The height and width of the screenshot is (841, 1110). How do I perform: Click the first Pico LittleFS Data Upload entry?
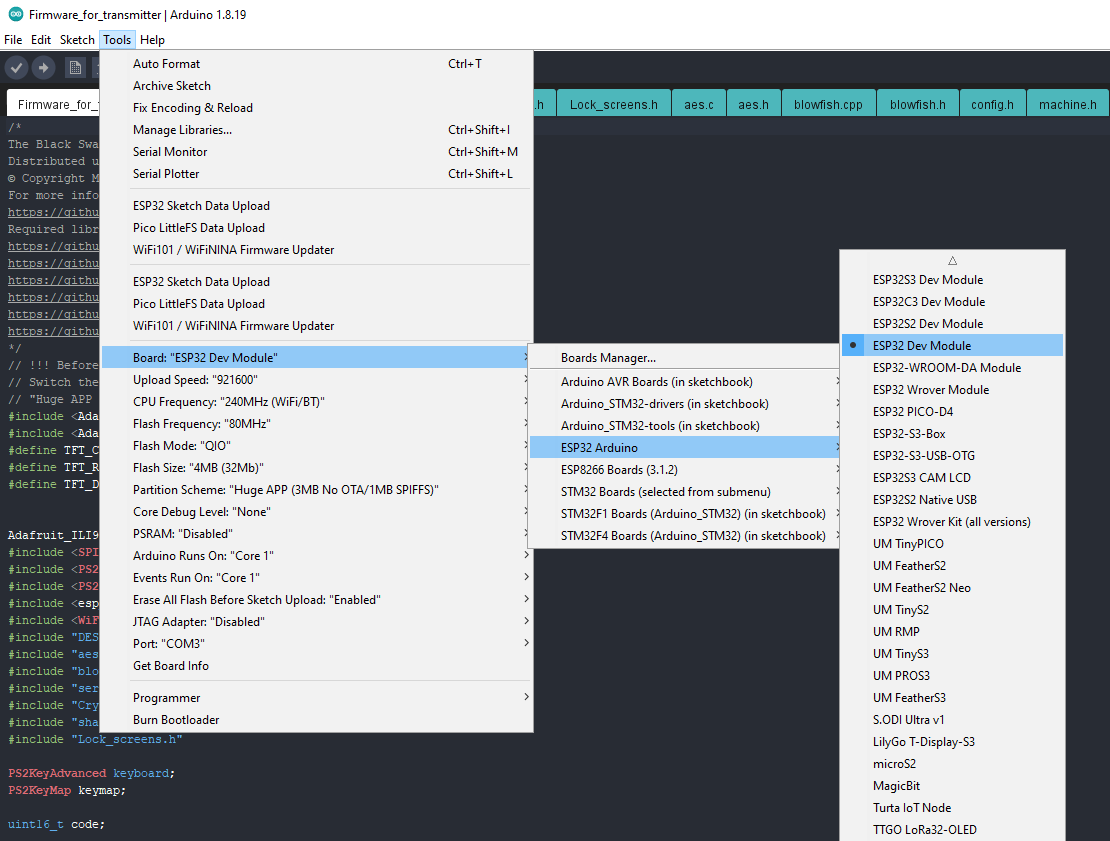coord(316,227)
